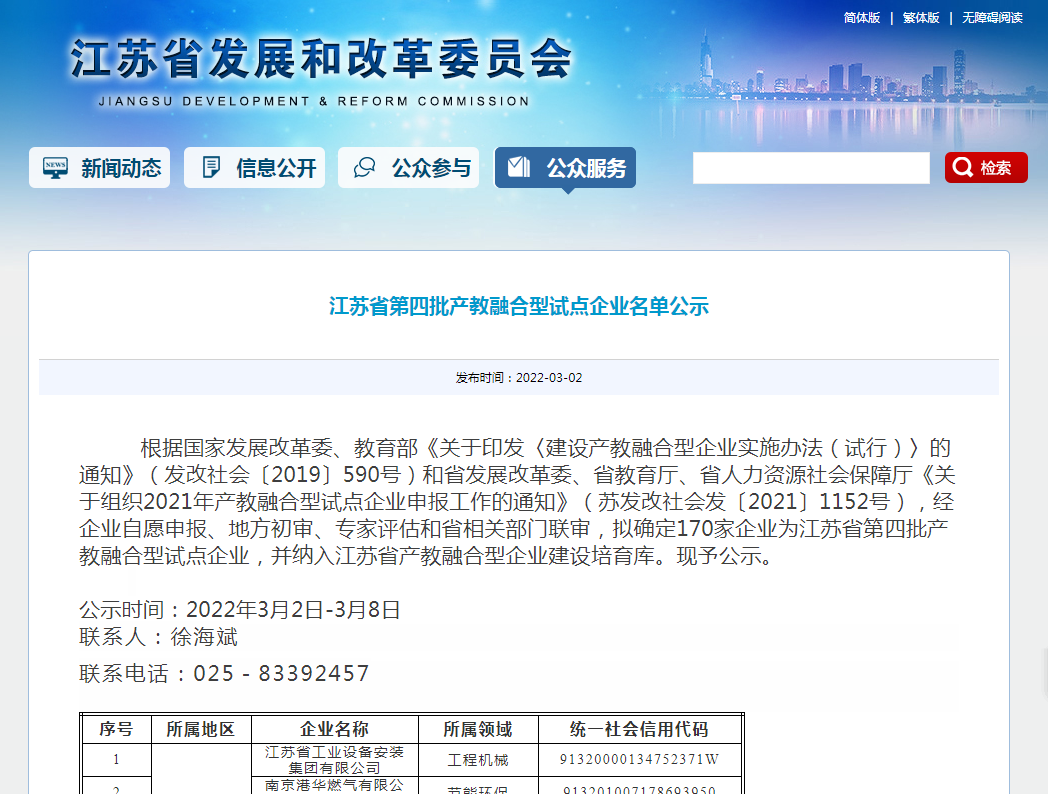Click the credit code 91320000134752371W

point(640,759)
